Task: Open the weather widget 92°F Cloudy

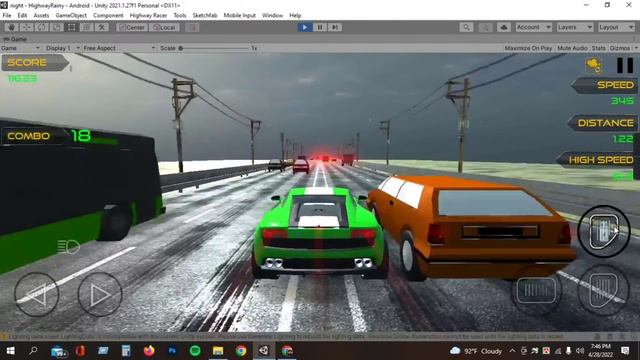Action: (476, 351)
